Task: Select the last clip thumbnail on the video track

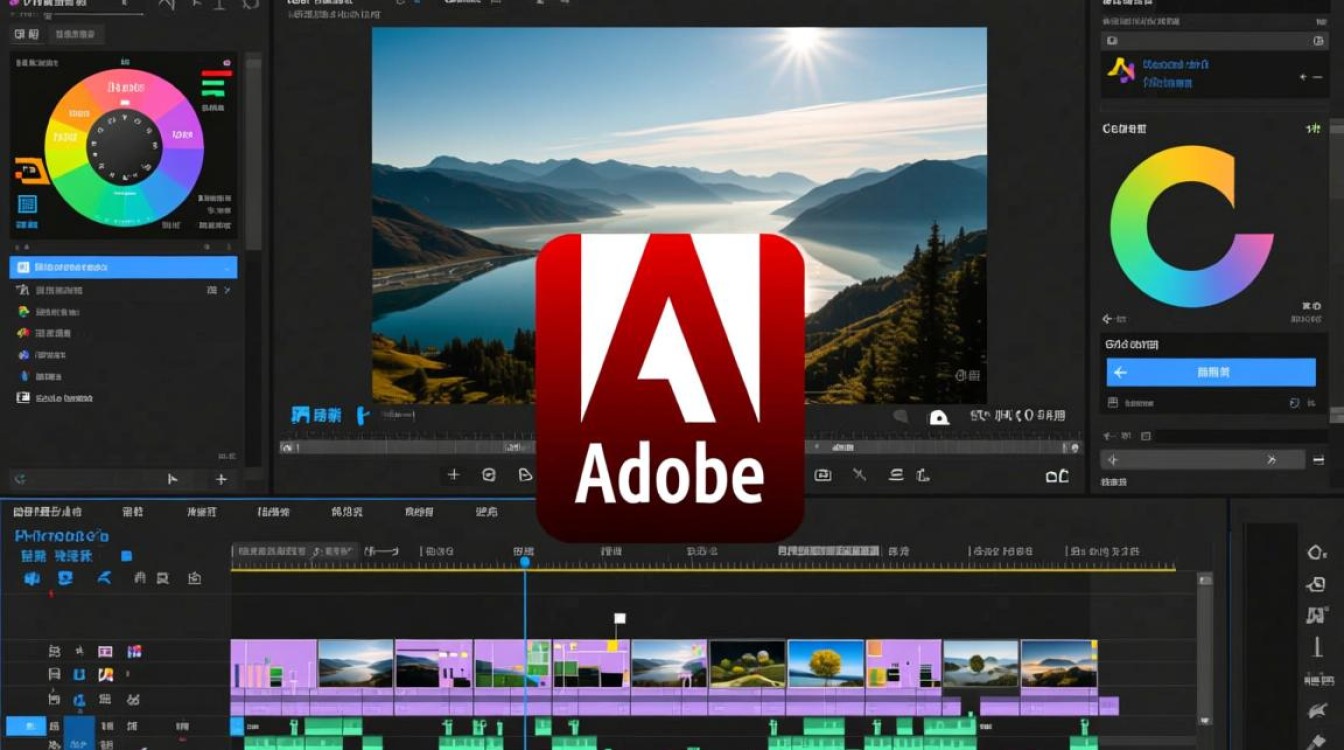Action: (x=1059, y=664)
